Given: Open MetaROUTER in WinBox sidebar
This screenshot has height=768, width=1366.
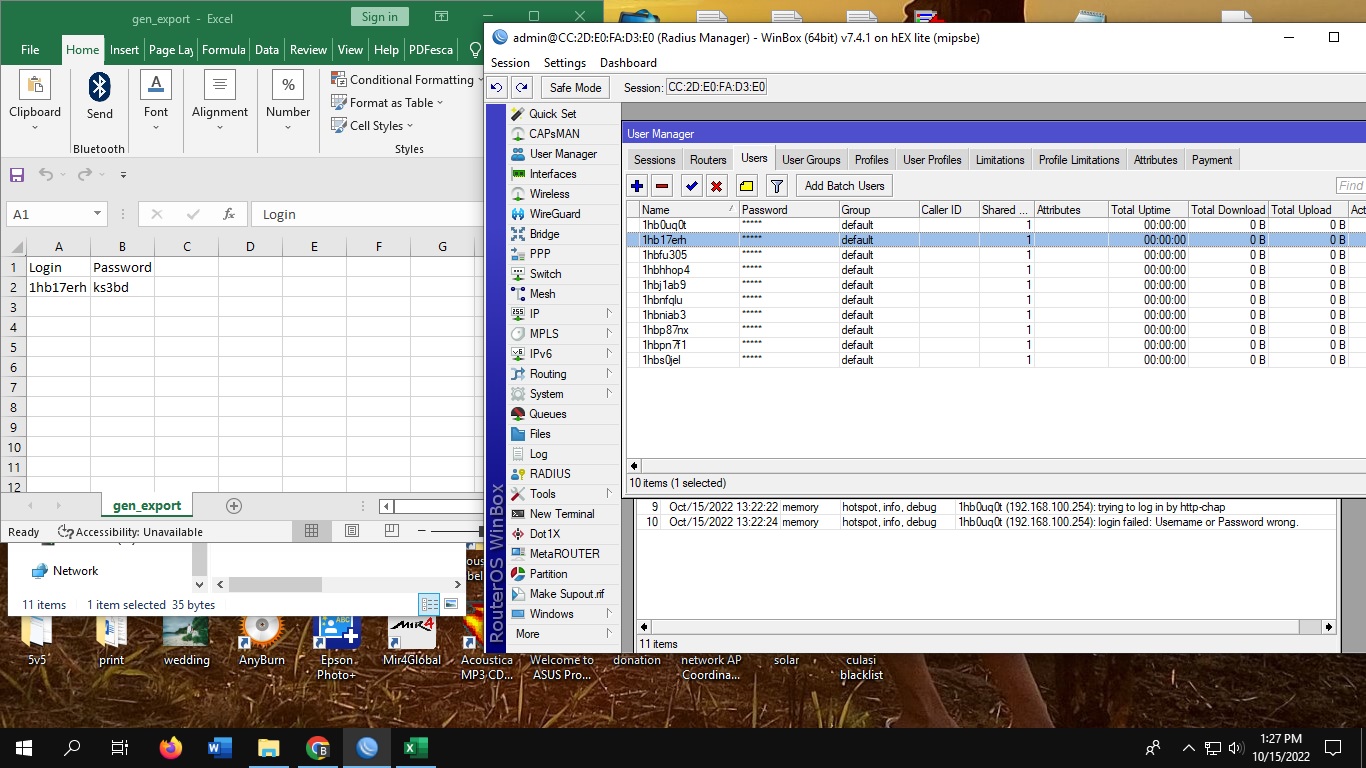Looking at the screenshot, I should [564, 554].
